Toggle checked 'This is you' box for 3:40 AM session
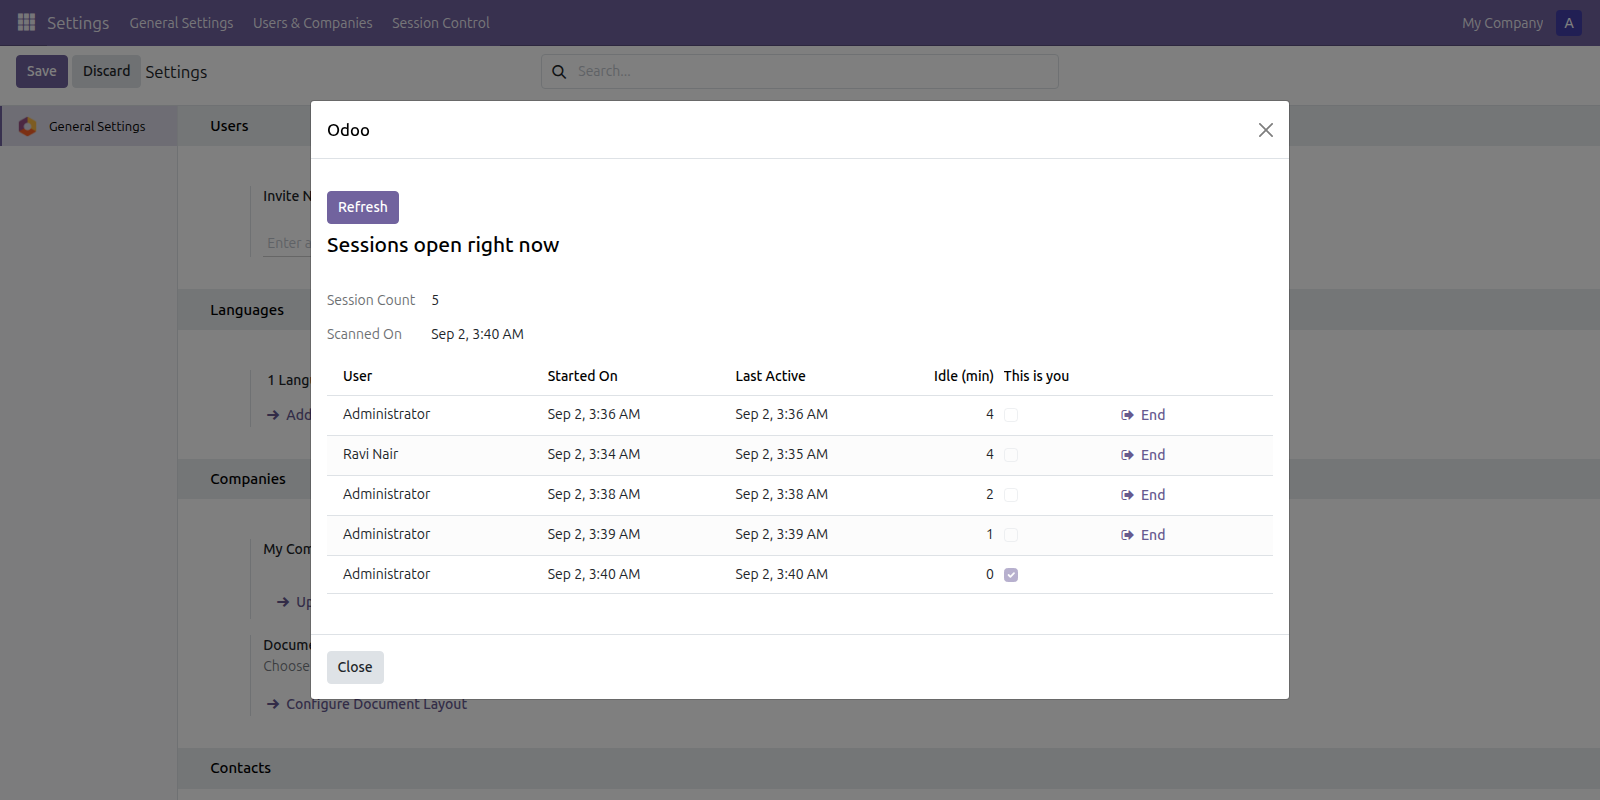Screen dimensions: 1600x800 (x=1011, y=575)
